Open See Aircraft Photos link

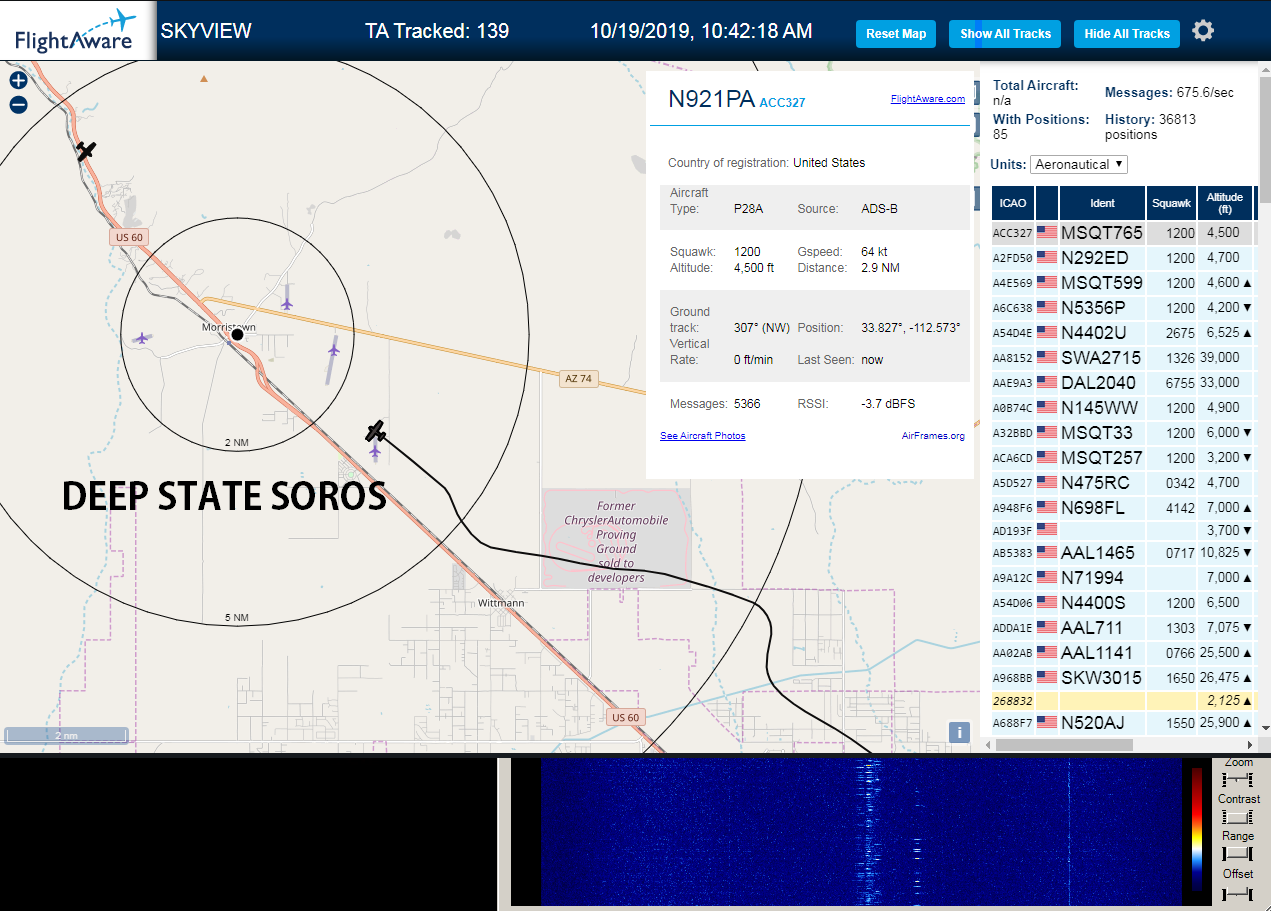[x=703, y=436]
